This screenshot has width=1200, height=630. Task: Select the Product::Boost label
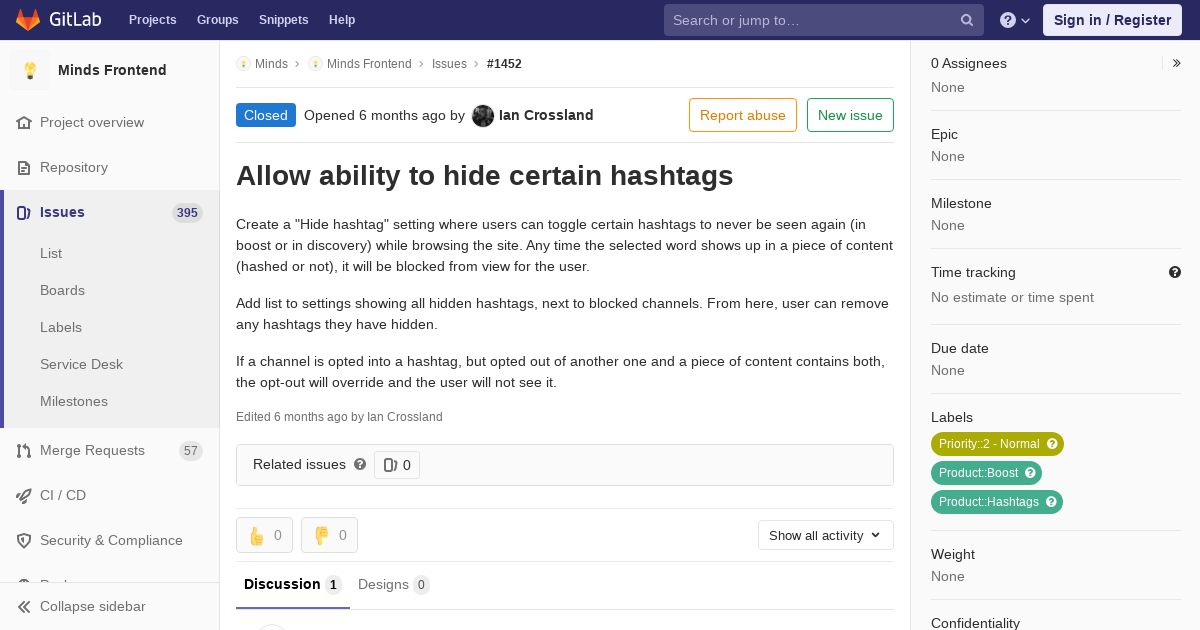click(x=978, y=473)
